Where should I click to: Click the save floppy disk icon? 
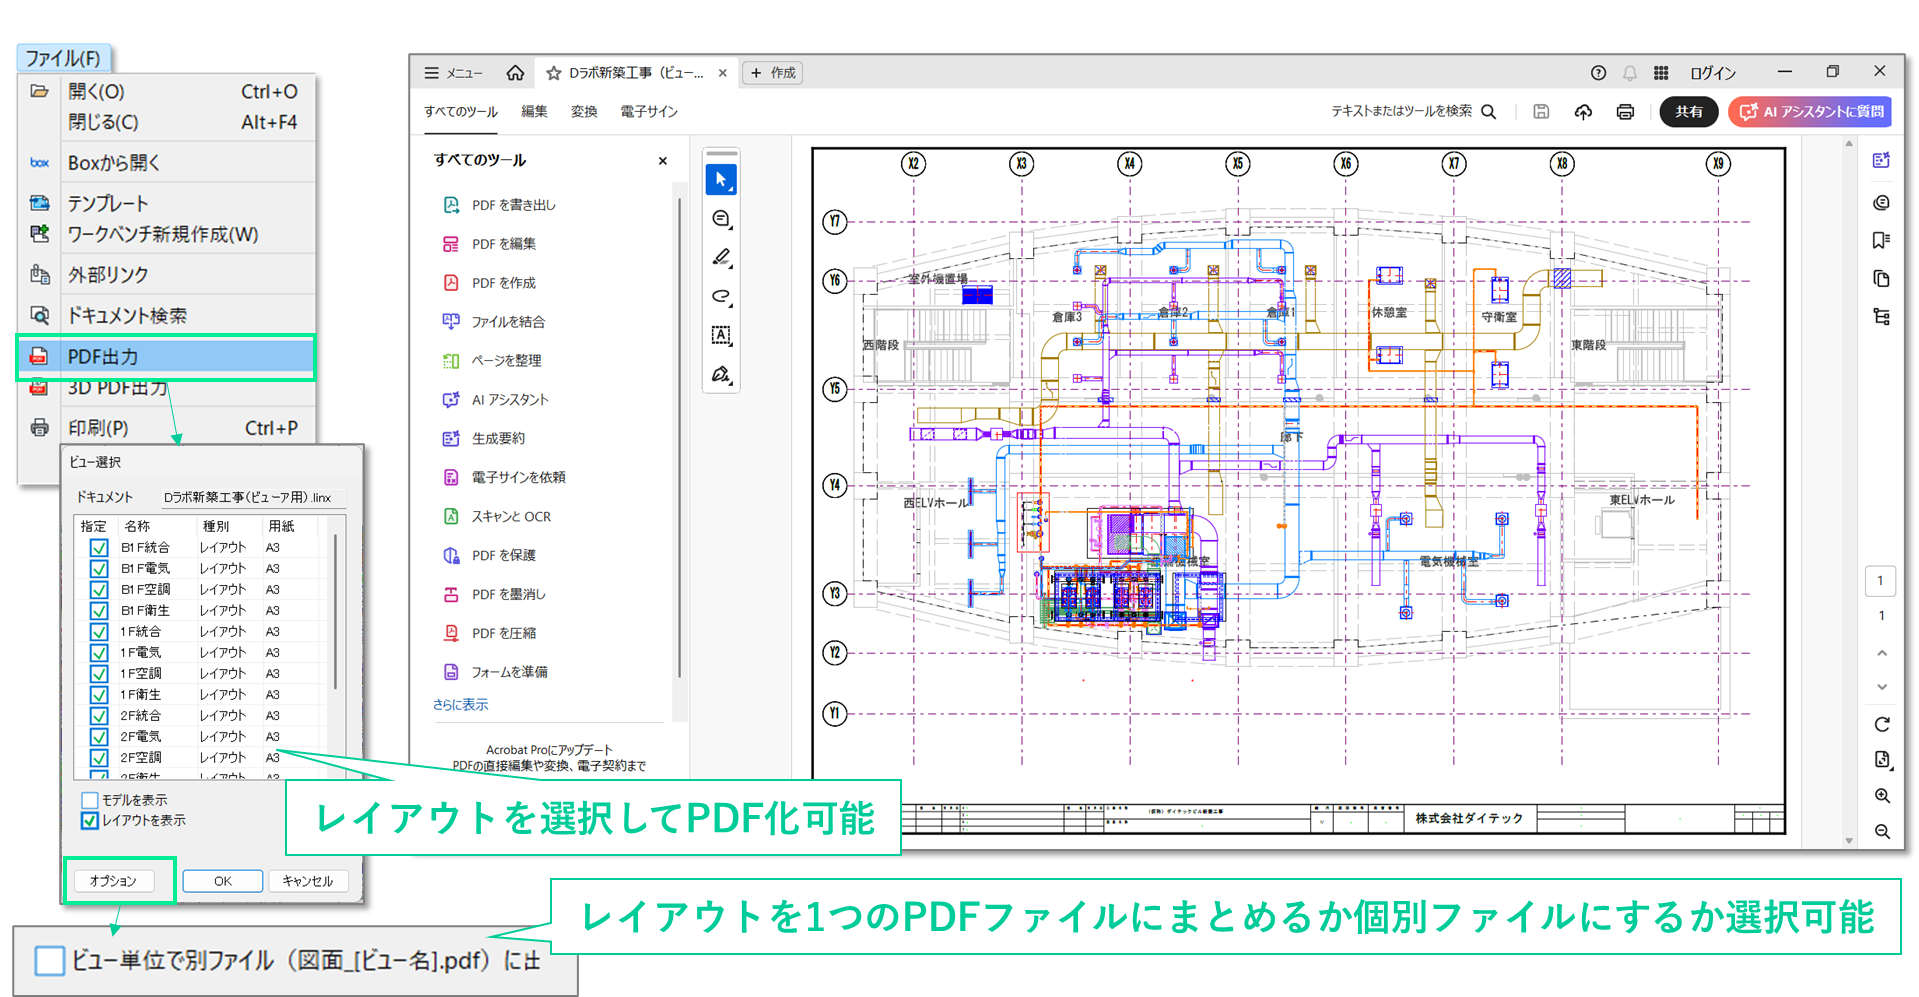click(1541, 112)
